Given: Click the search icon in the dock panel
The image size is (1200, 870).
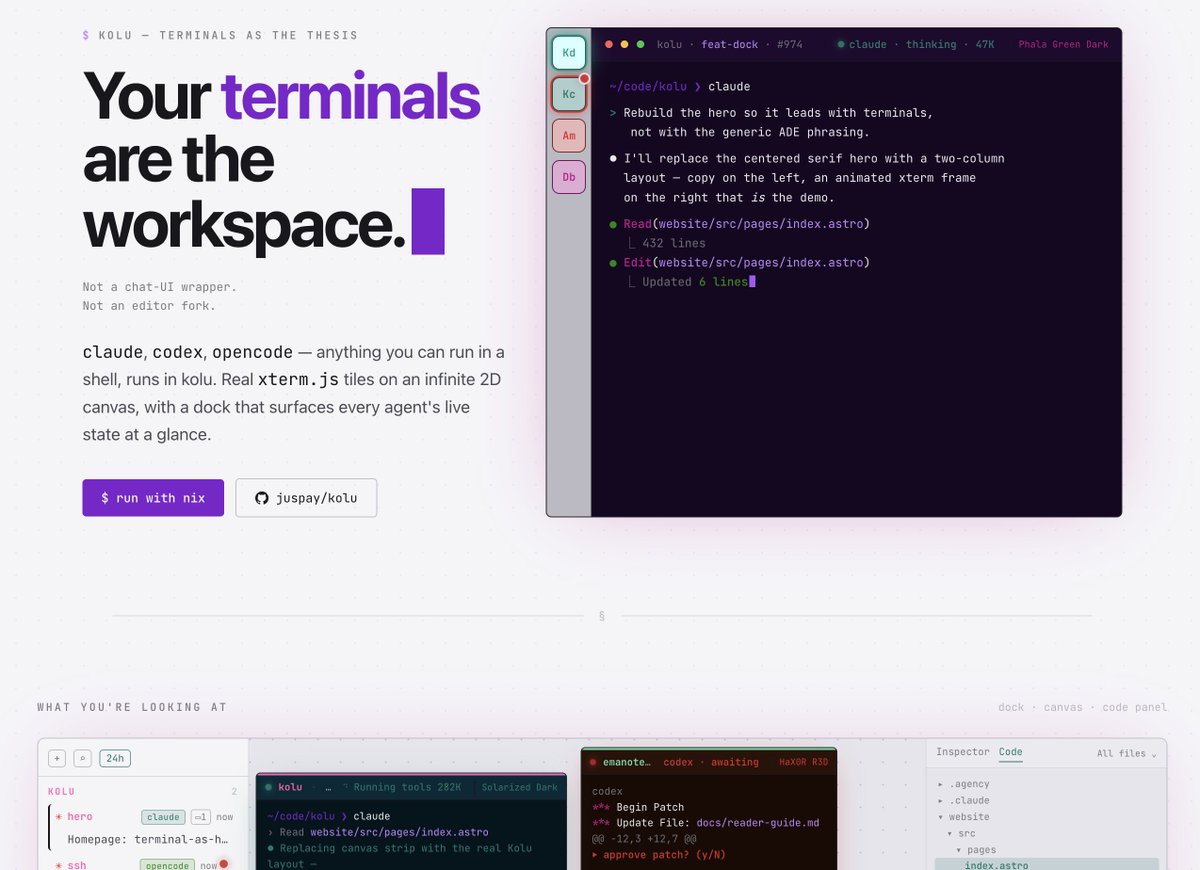Looking at the screenshot, I should pyautogui.click(x=83, y=758).
